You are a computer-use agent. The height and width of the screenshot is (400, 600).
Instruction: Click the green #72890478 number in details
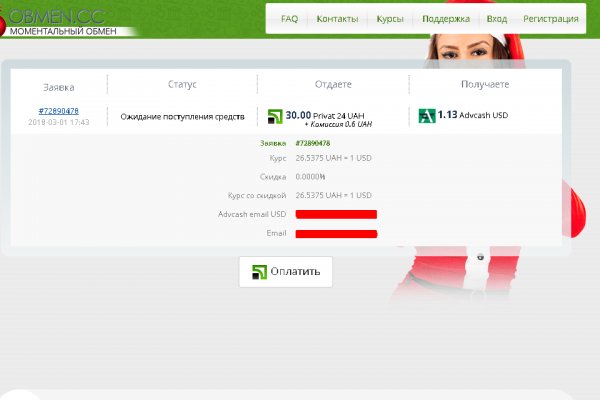(313, 143)
